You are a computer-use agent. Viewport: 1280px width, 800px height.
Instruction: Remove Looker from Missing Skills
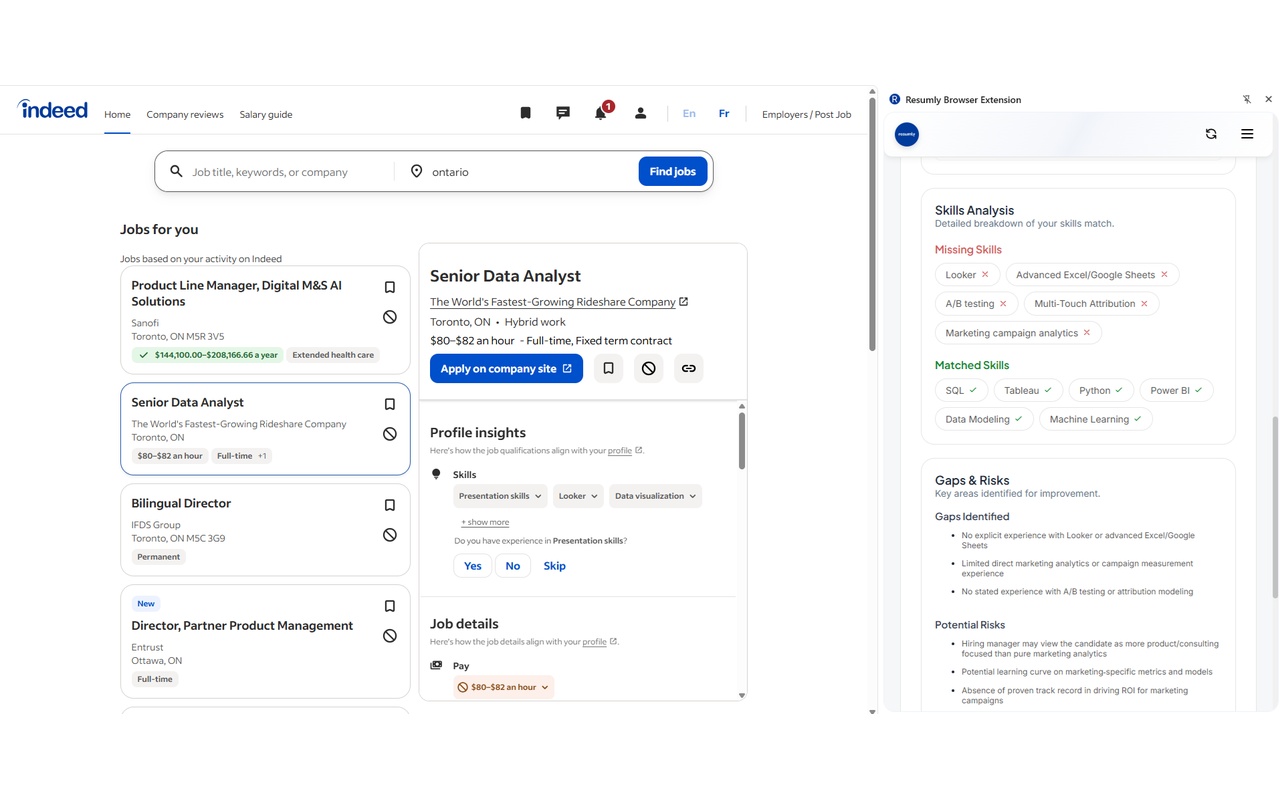[x=986, y=274]
